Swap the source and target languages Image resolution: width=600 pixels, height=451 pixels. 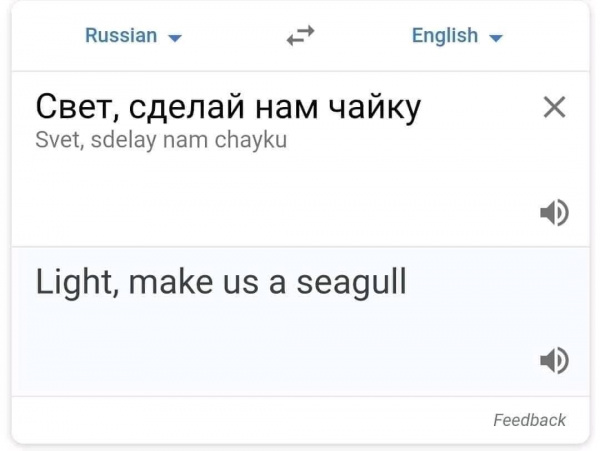click(x=299, y=36)
